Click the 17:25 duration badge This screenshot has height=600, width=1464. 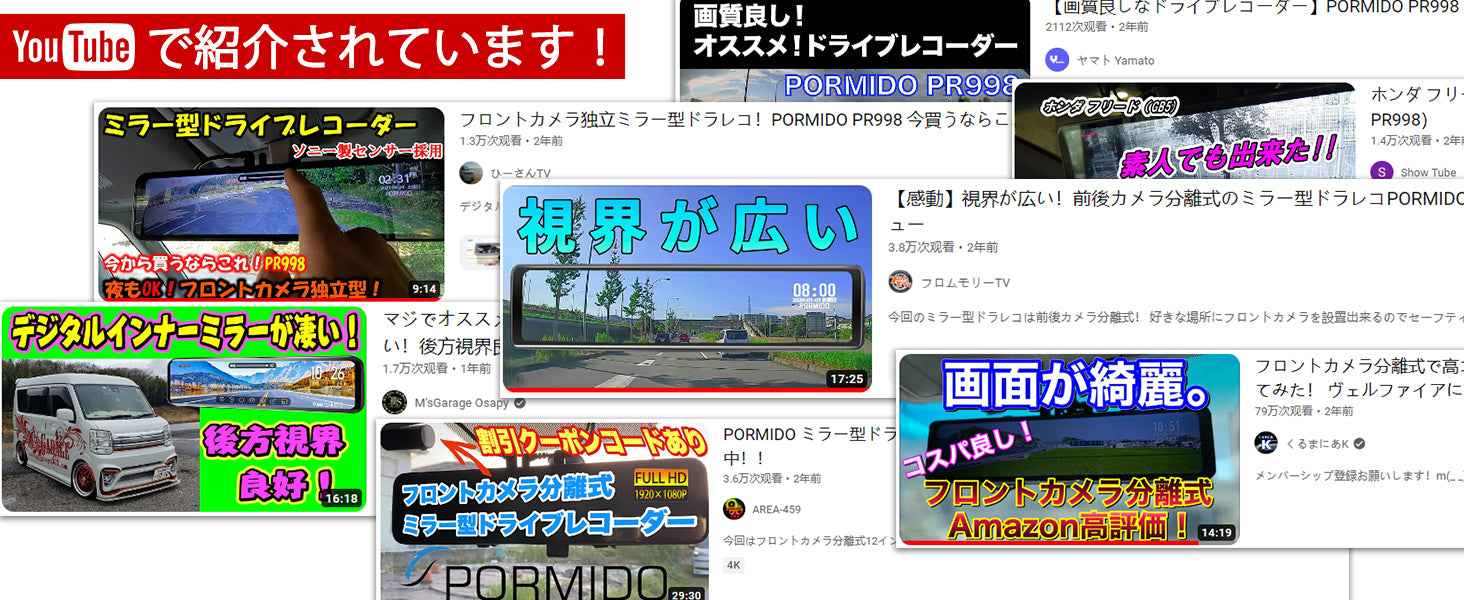(x=846, y=379)
